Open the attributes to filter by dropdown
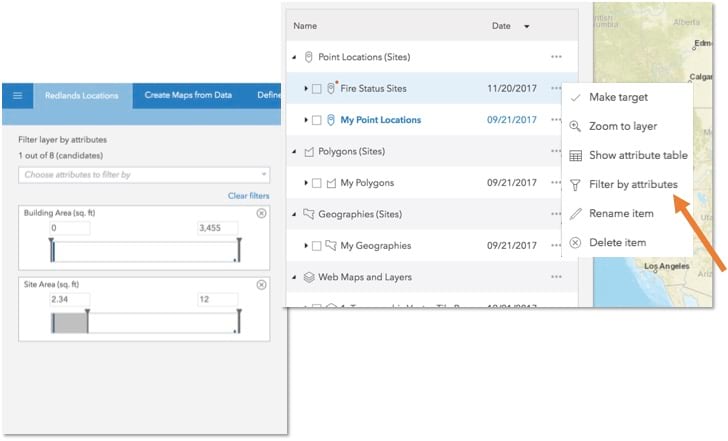 coord(144,175)
